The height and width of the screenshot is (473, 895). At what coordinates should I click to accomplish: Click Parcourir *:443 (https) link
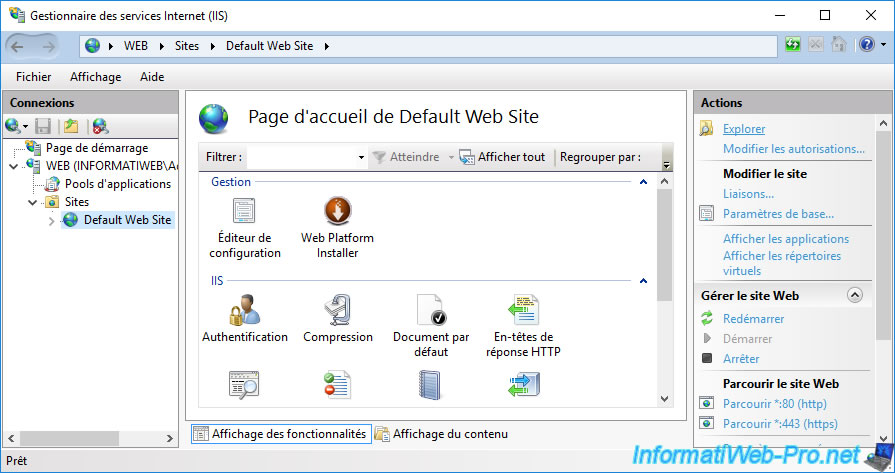tap(780, 424)
